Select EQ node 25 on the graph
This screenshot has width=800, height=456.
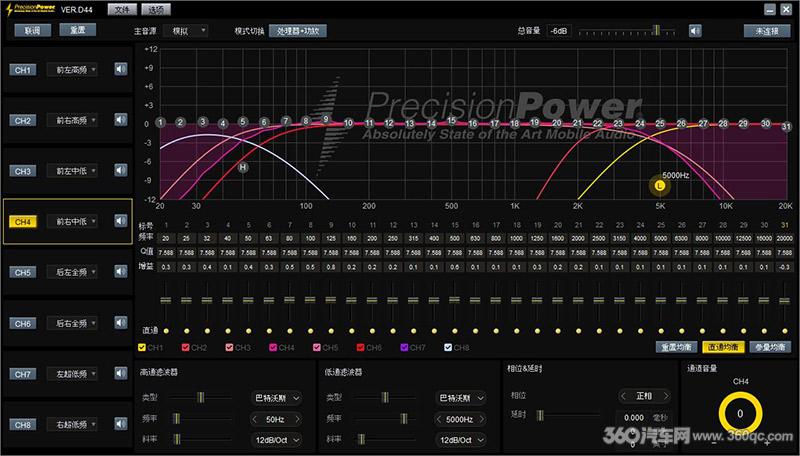coord(660,123)
